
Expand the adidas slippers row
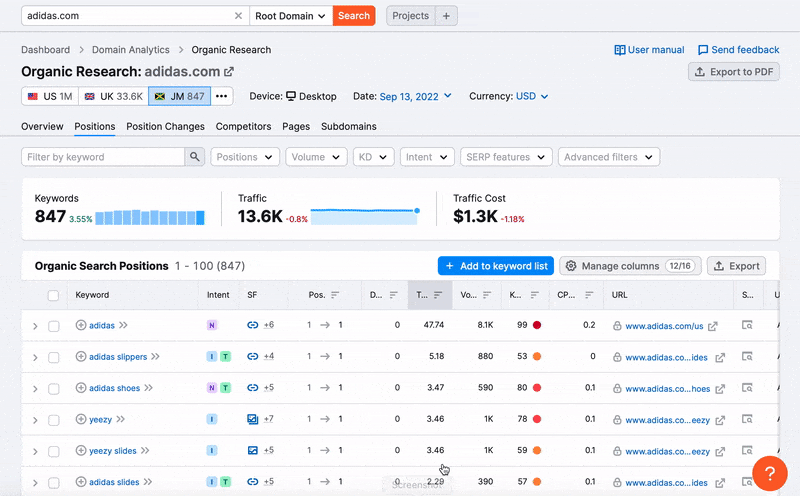35,358
